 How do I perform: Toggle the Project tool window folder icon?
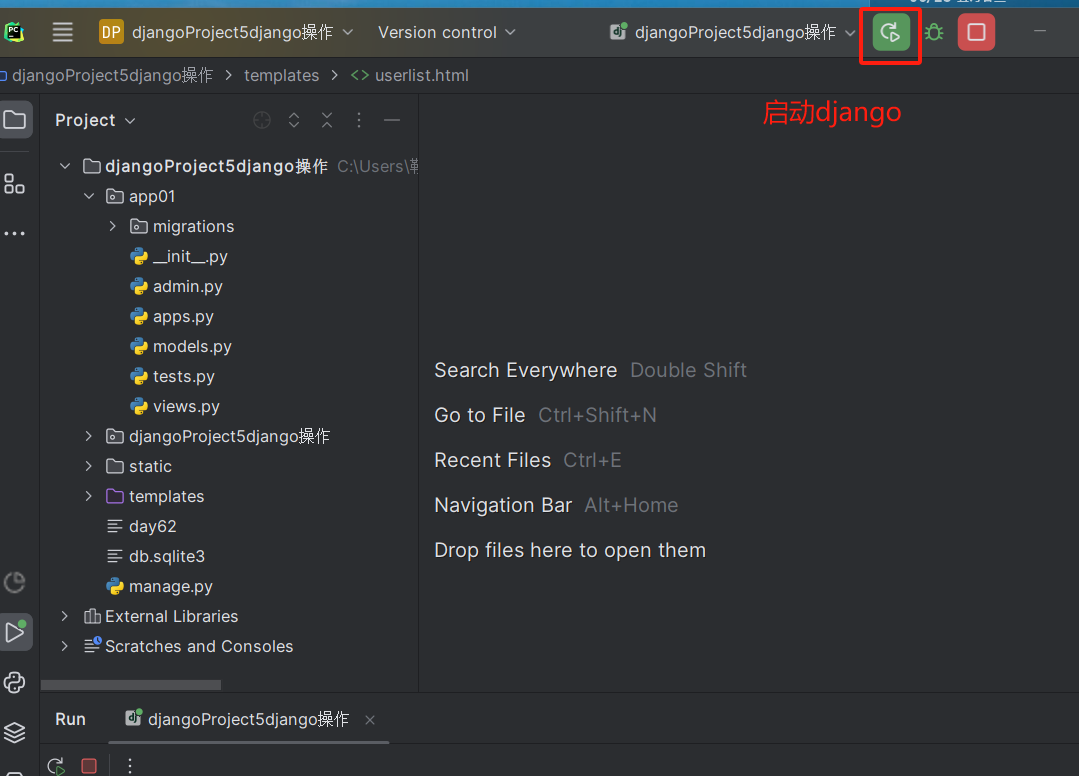[14, 120]
